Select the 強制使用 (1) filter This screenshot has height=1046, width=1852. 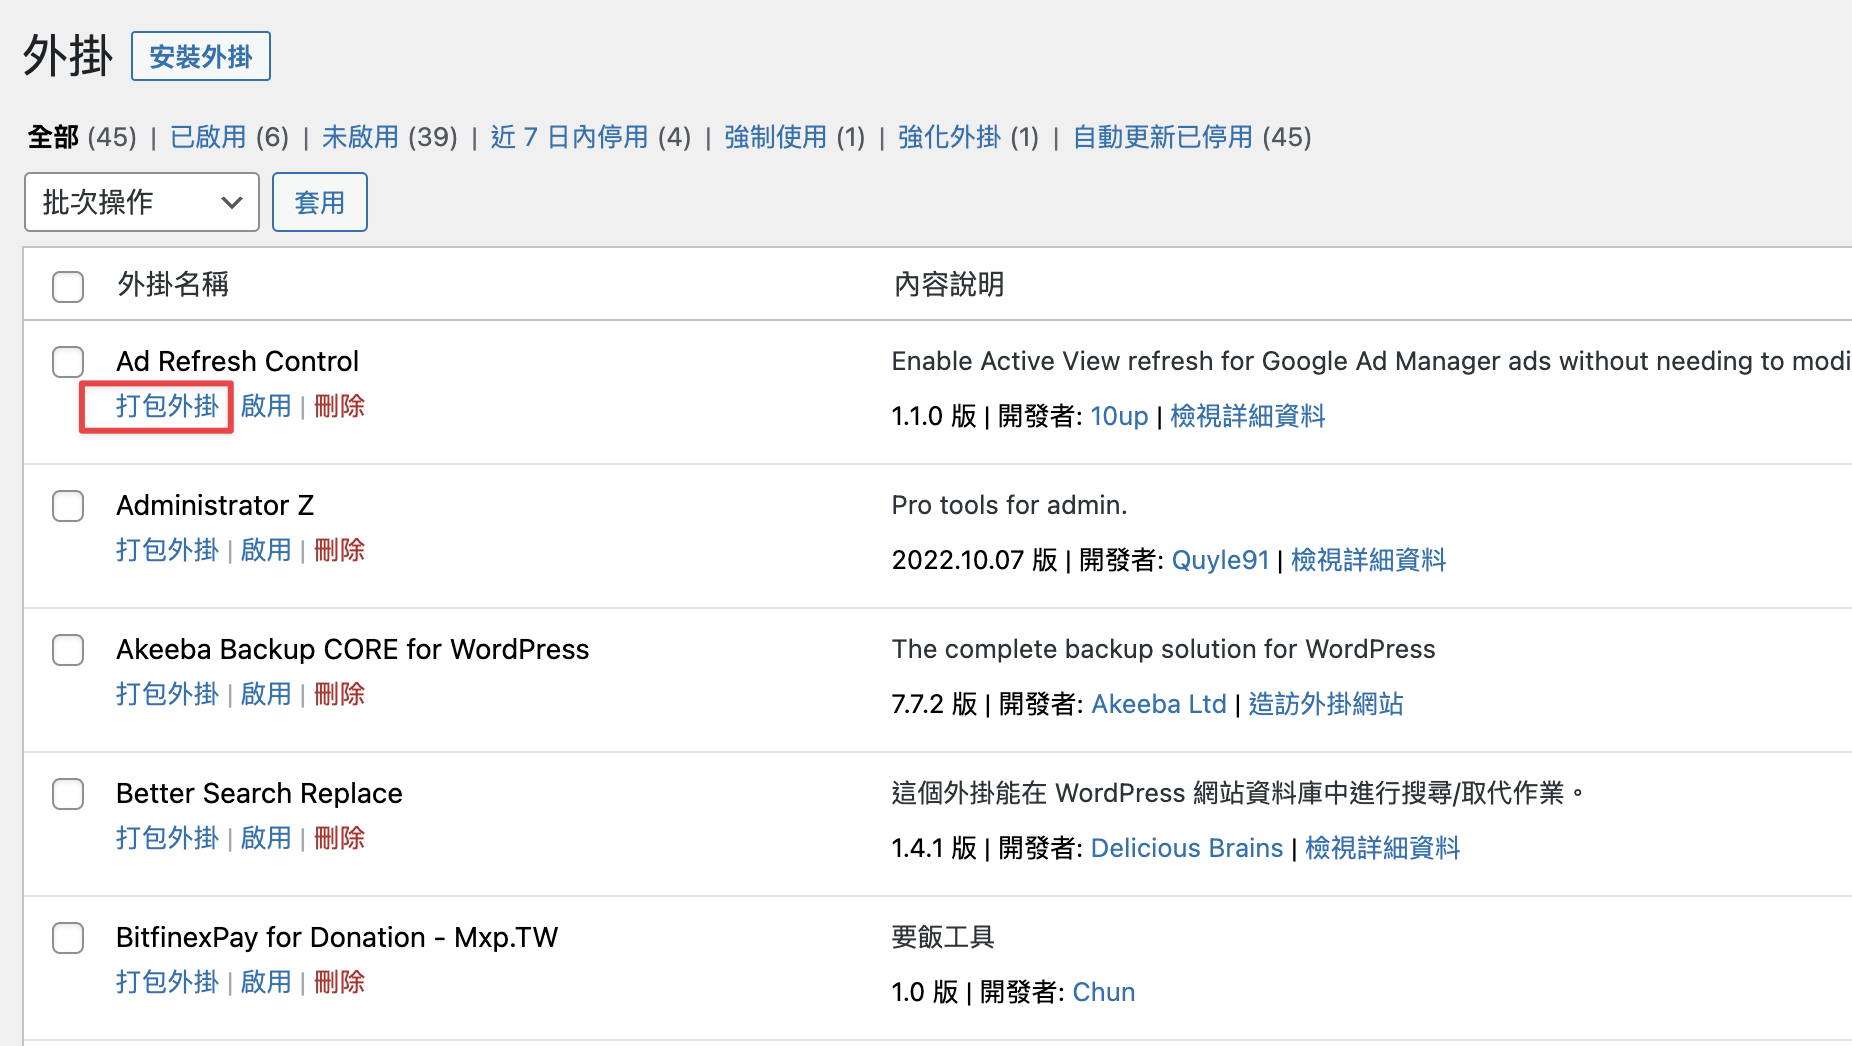click(795, 137)
